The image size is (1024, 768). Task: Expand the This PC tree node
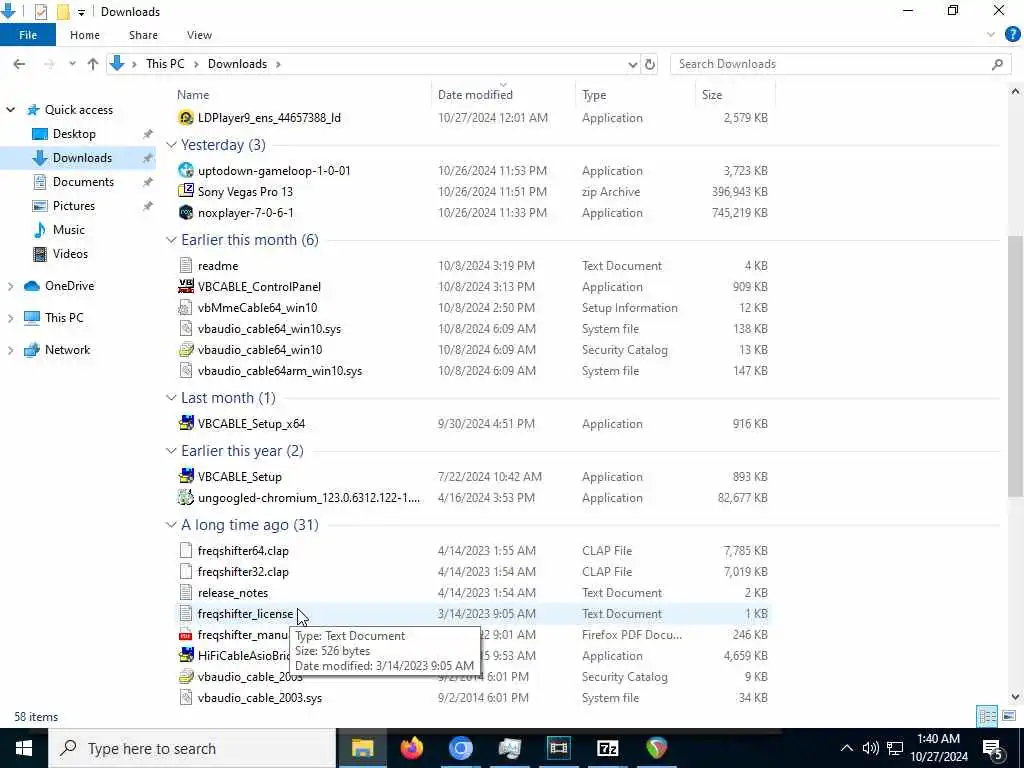(x=10, y=318)
